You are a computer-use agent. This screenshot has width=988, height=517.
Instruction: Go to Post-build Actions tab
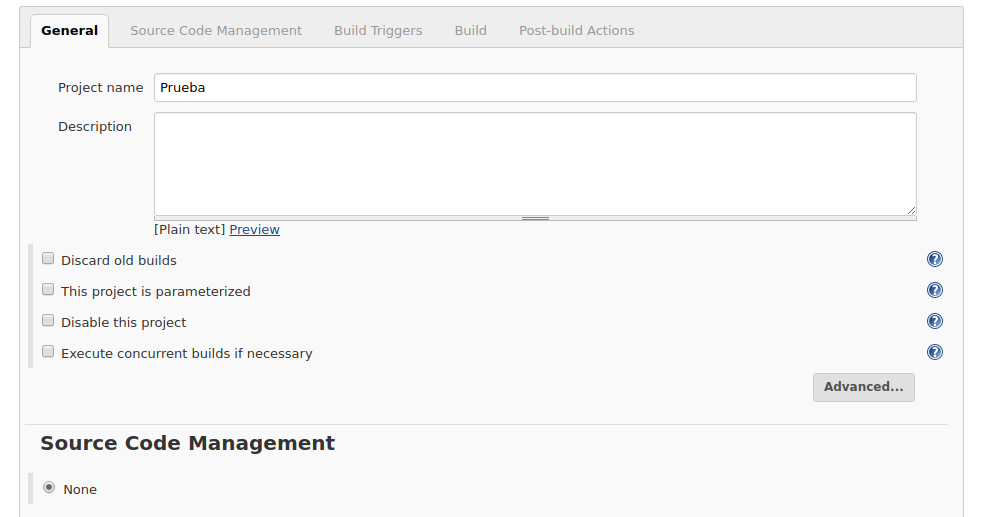click(577, 31)
